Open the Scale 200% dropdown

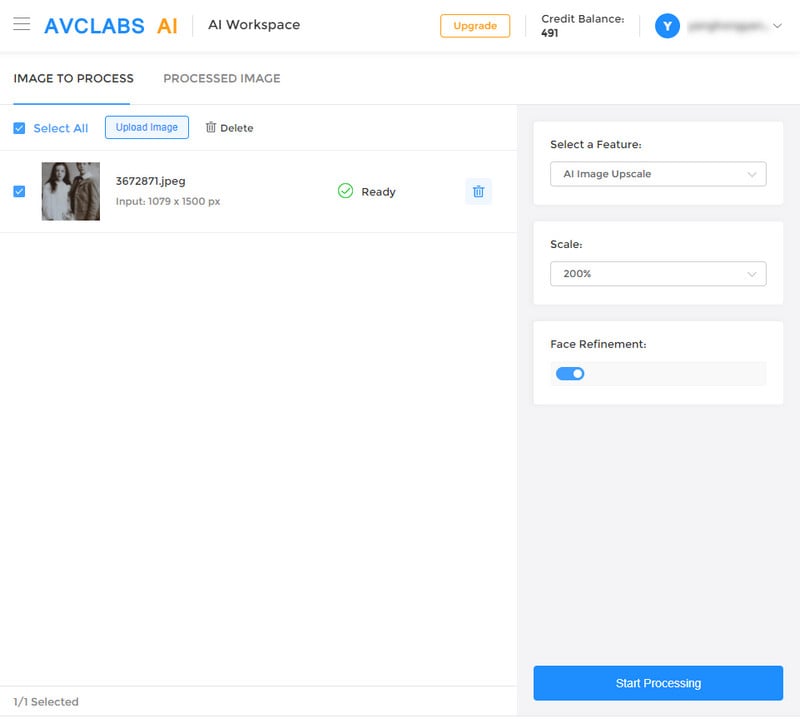[658, 274]
